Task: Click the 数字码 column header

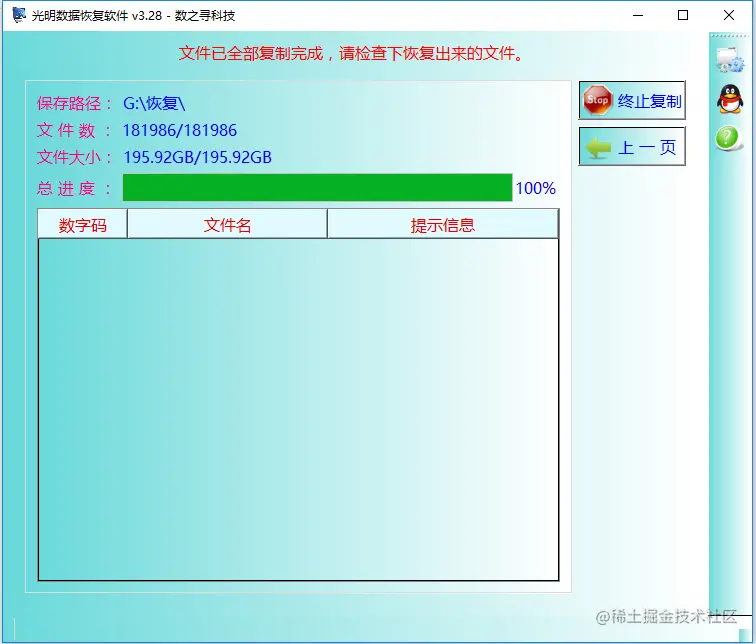Action: (x=82, y=225)
